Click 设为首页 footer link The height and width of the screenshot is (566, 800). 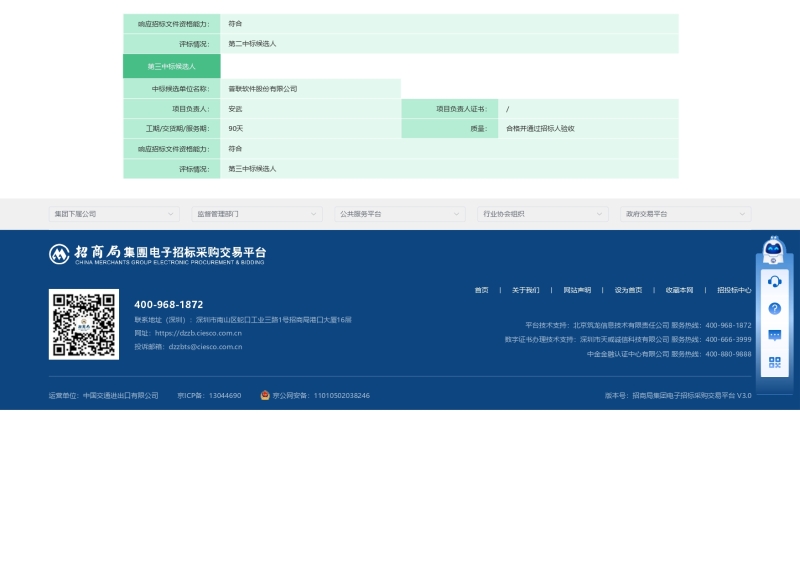(628, 290)
